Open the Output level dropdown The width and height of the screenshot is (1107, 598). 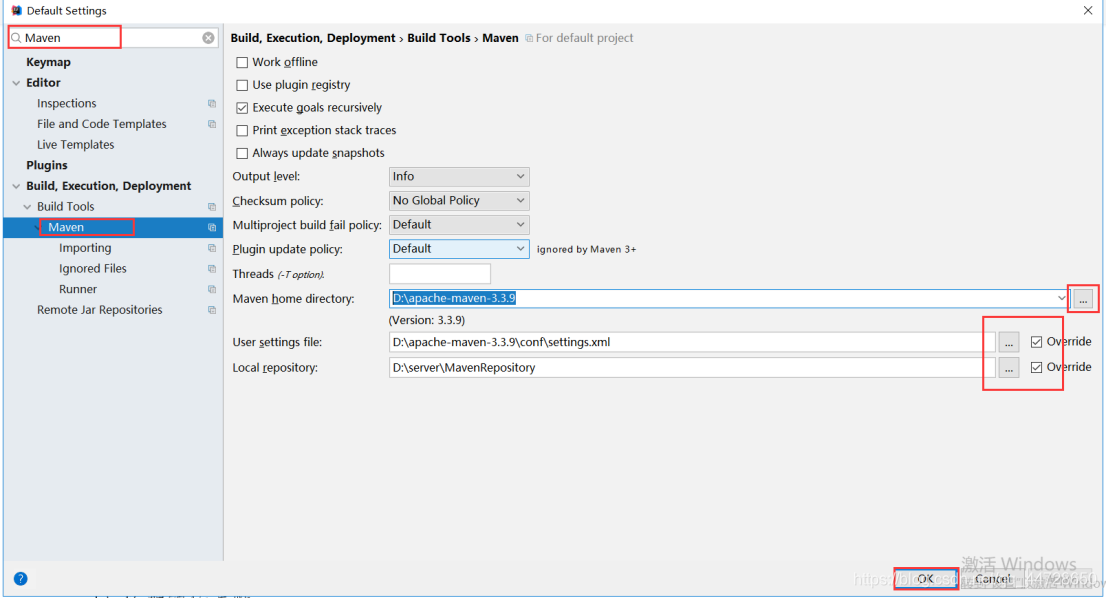point(459,177)
